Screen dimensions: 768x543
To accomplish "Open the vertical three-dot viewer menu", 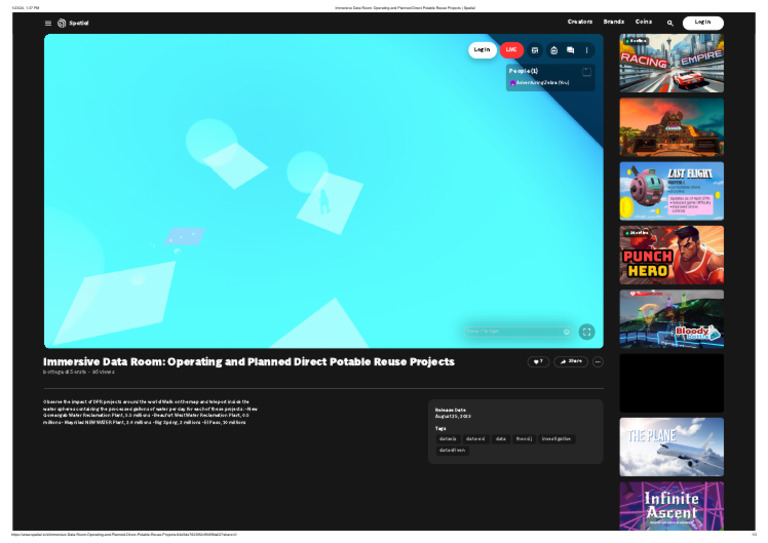I will [587, 50].
